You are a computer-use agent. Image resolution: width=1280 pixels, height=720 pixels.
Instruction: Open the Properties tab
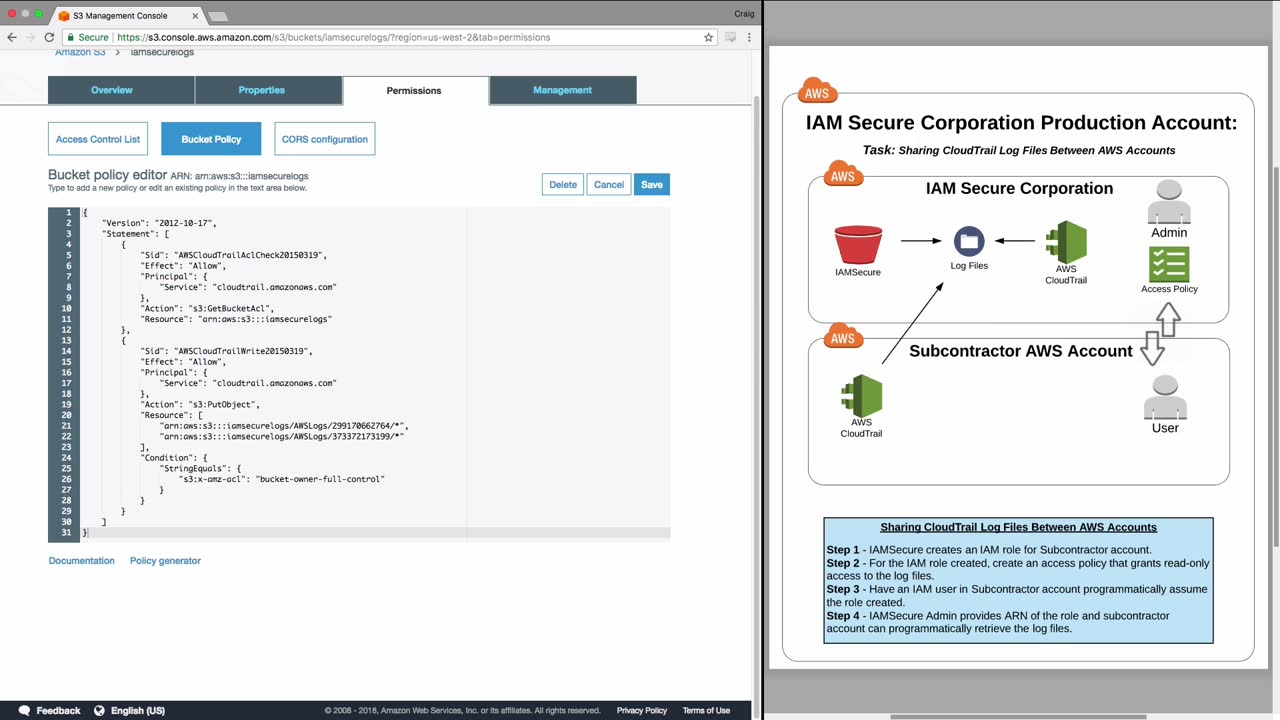261,90
